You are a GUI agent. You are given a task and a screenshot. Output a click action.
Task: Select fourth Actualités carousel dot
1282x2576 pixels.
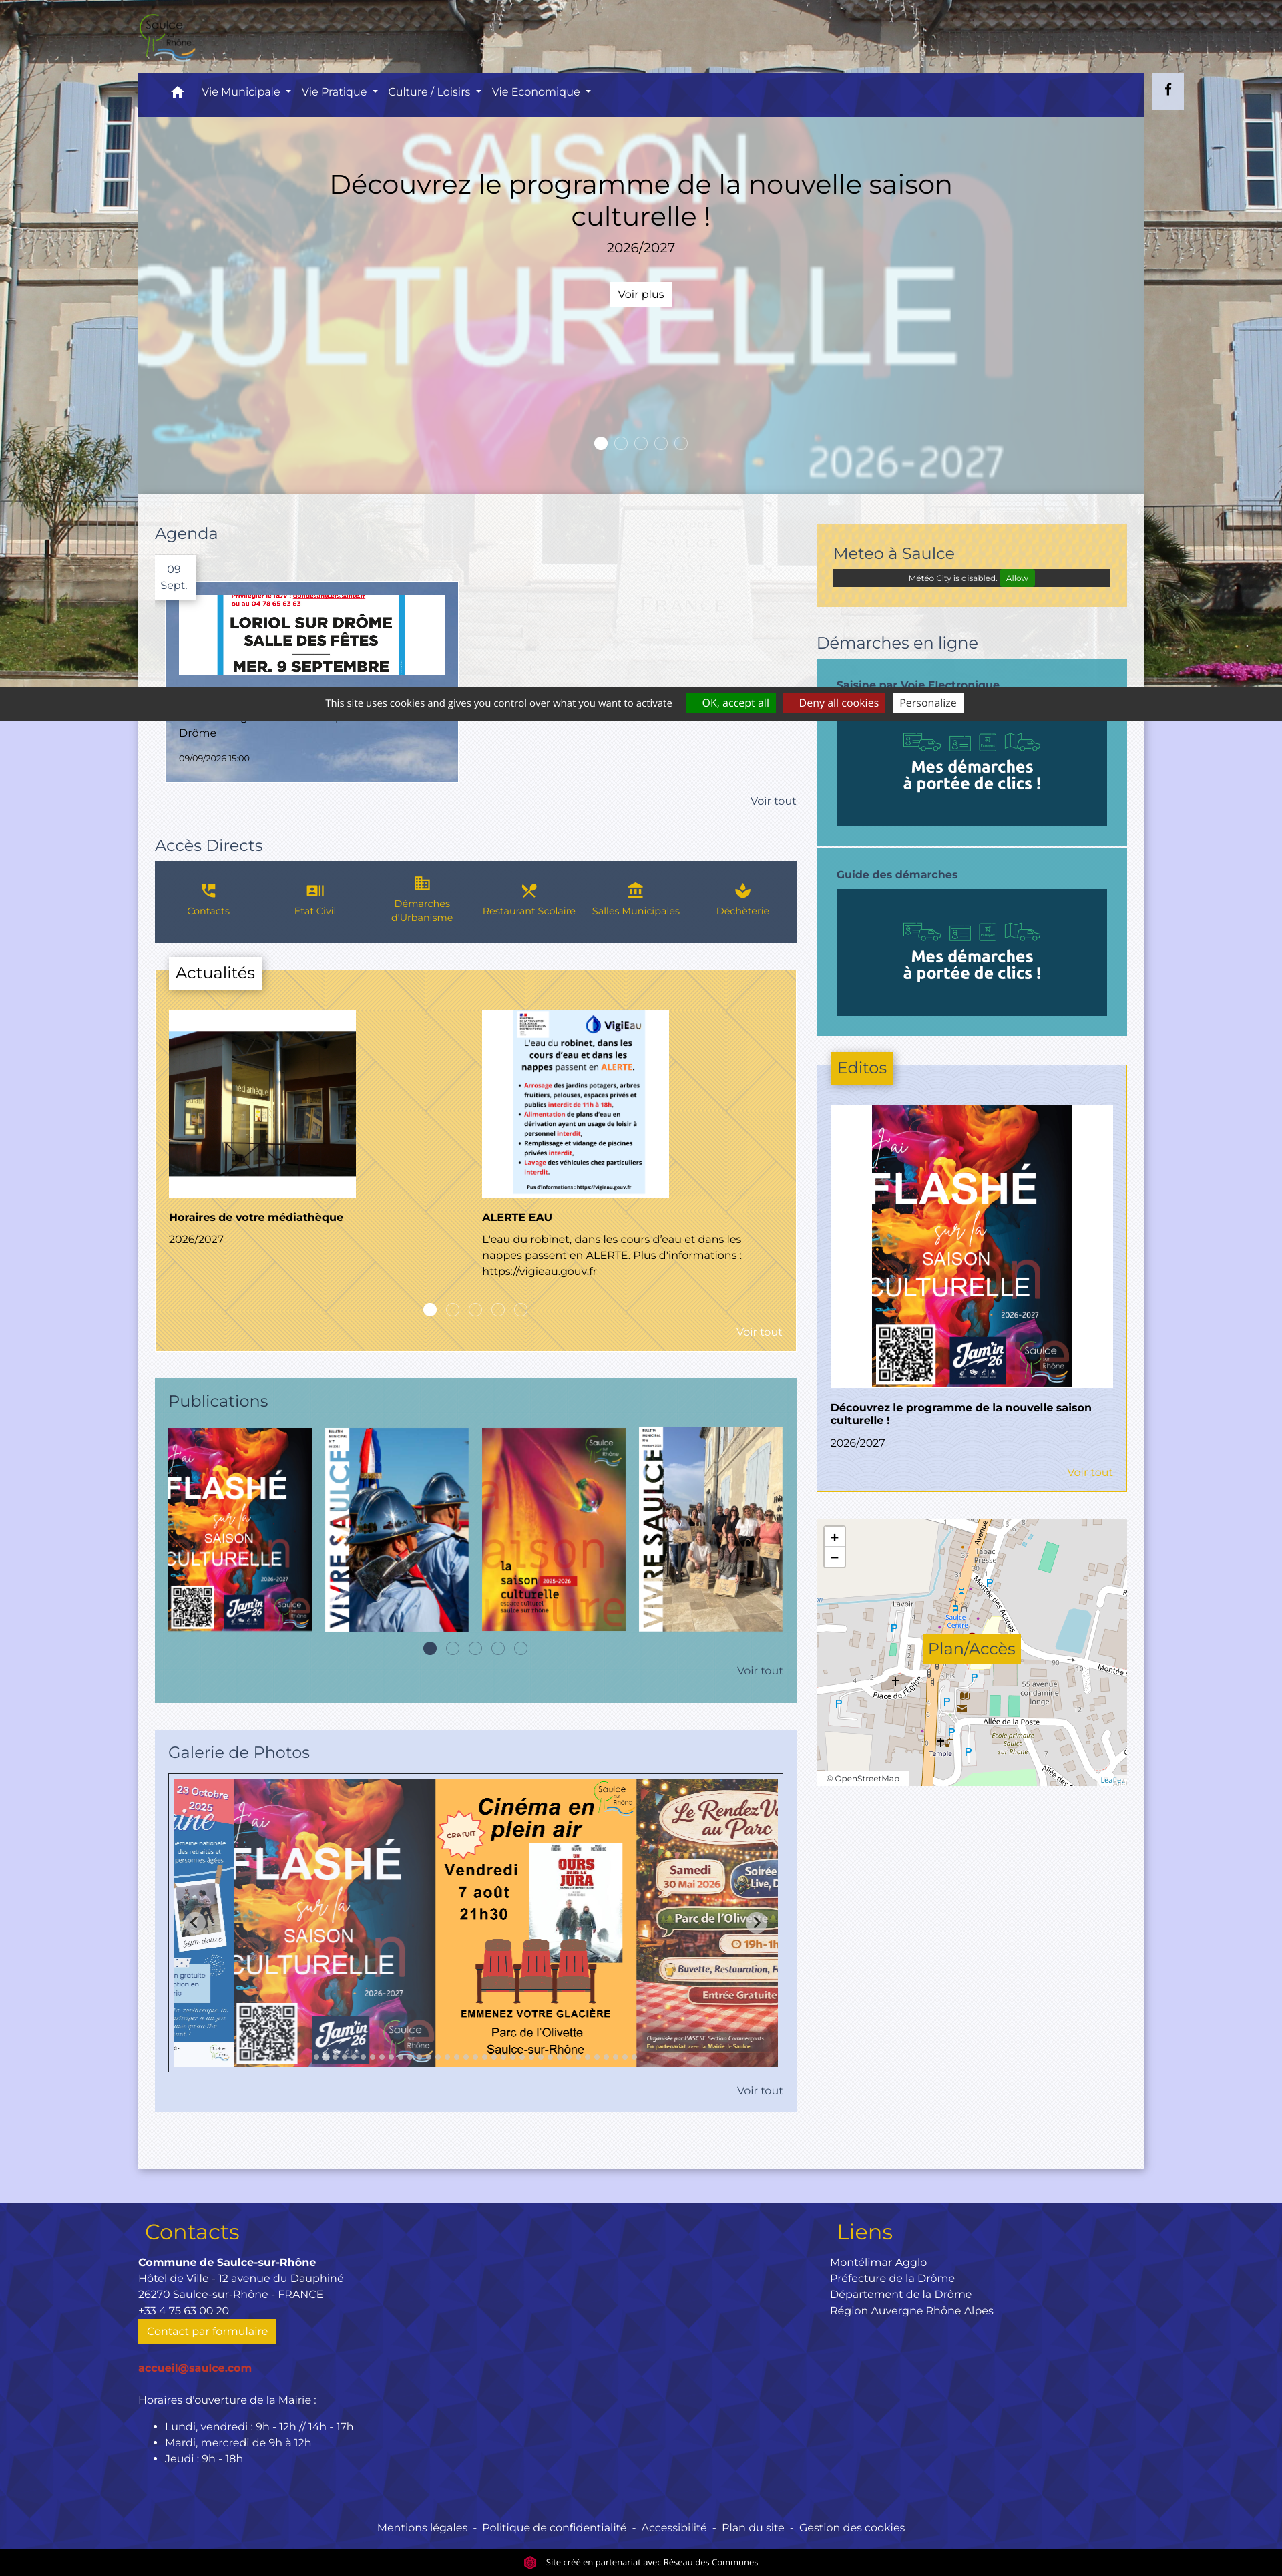click(x=498, y=1309)
